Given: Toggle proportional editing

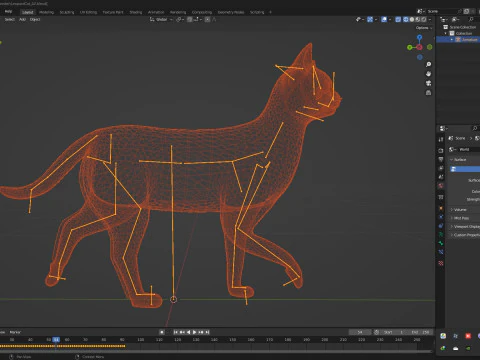Looking at the screenshot, I should (207, 20).
